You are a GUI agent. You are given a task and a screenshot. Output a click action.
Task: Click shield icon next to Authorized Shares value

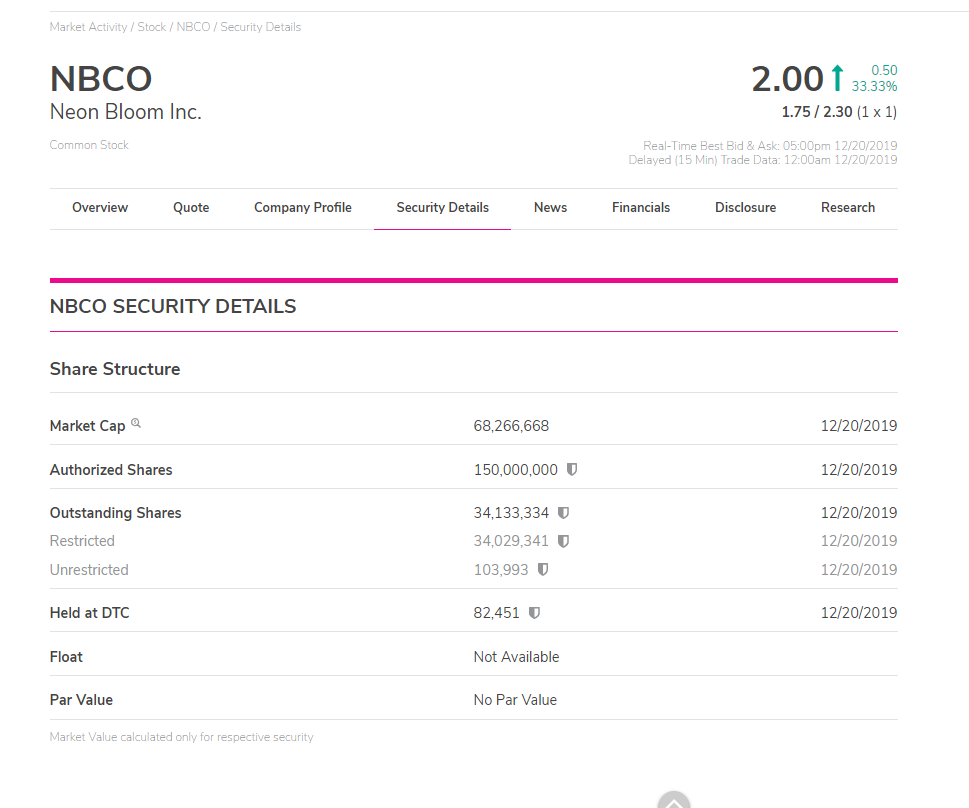coord(572,469)
